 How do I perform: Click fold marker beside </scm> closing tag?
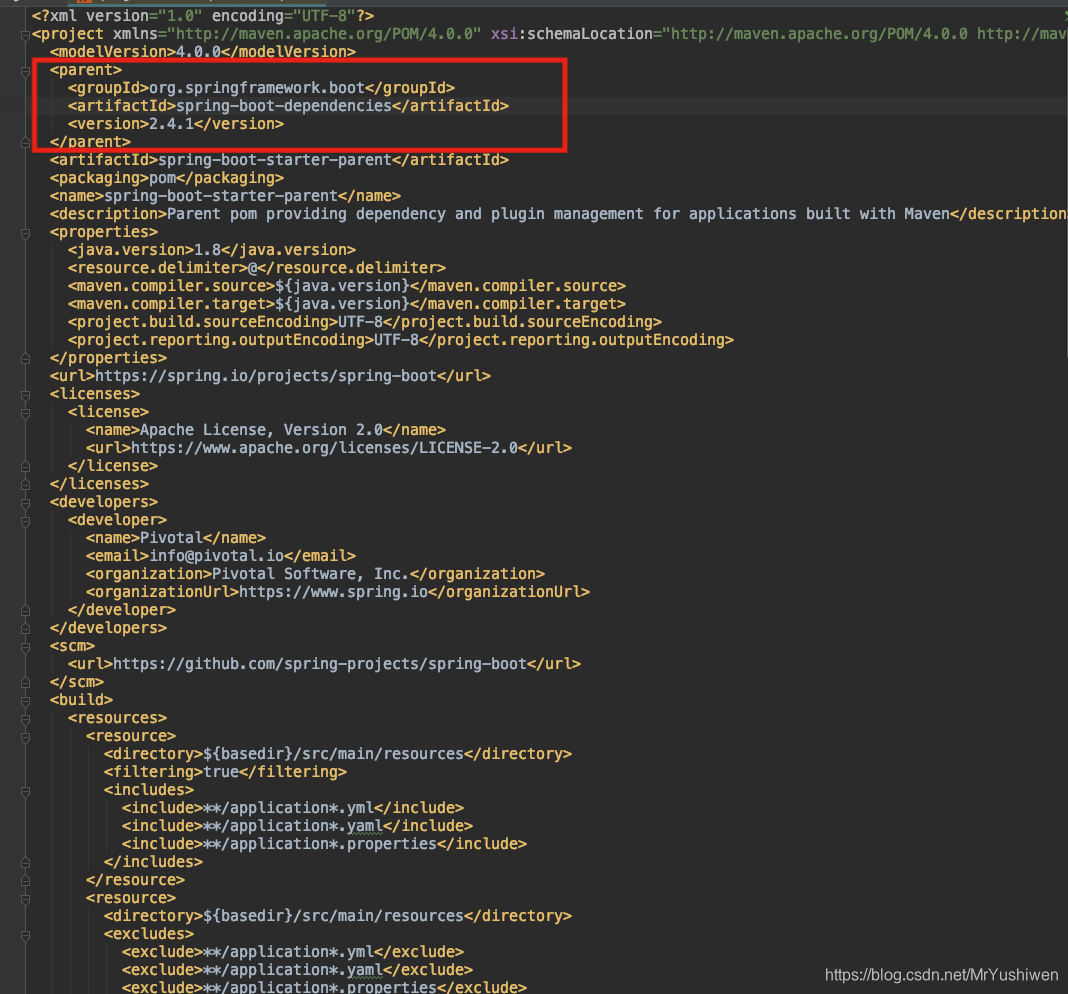25,683
